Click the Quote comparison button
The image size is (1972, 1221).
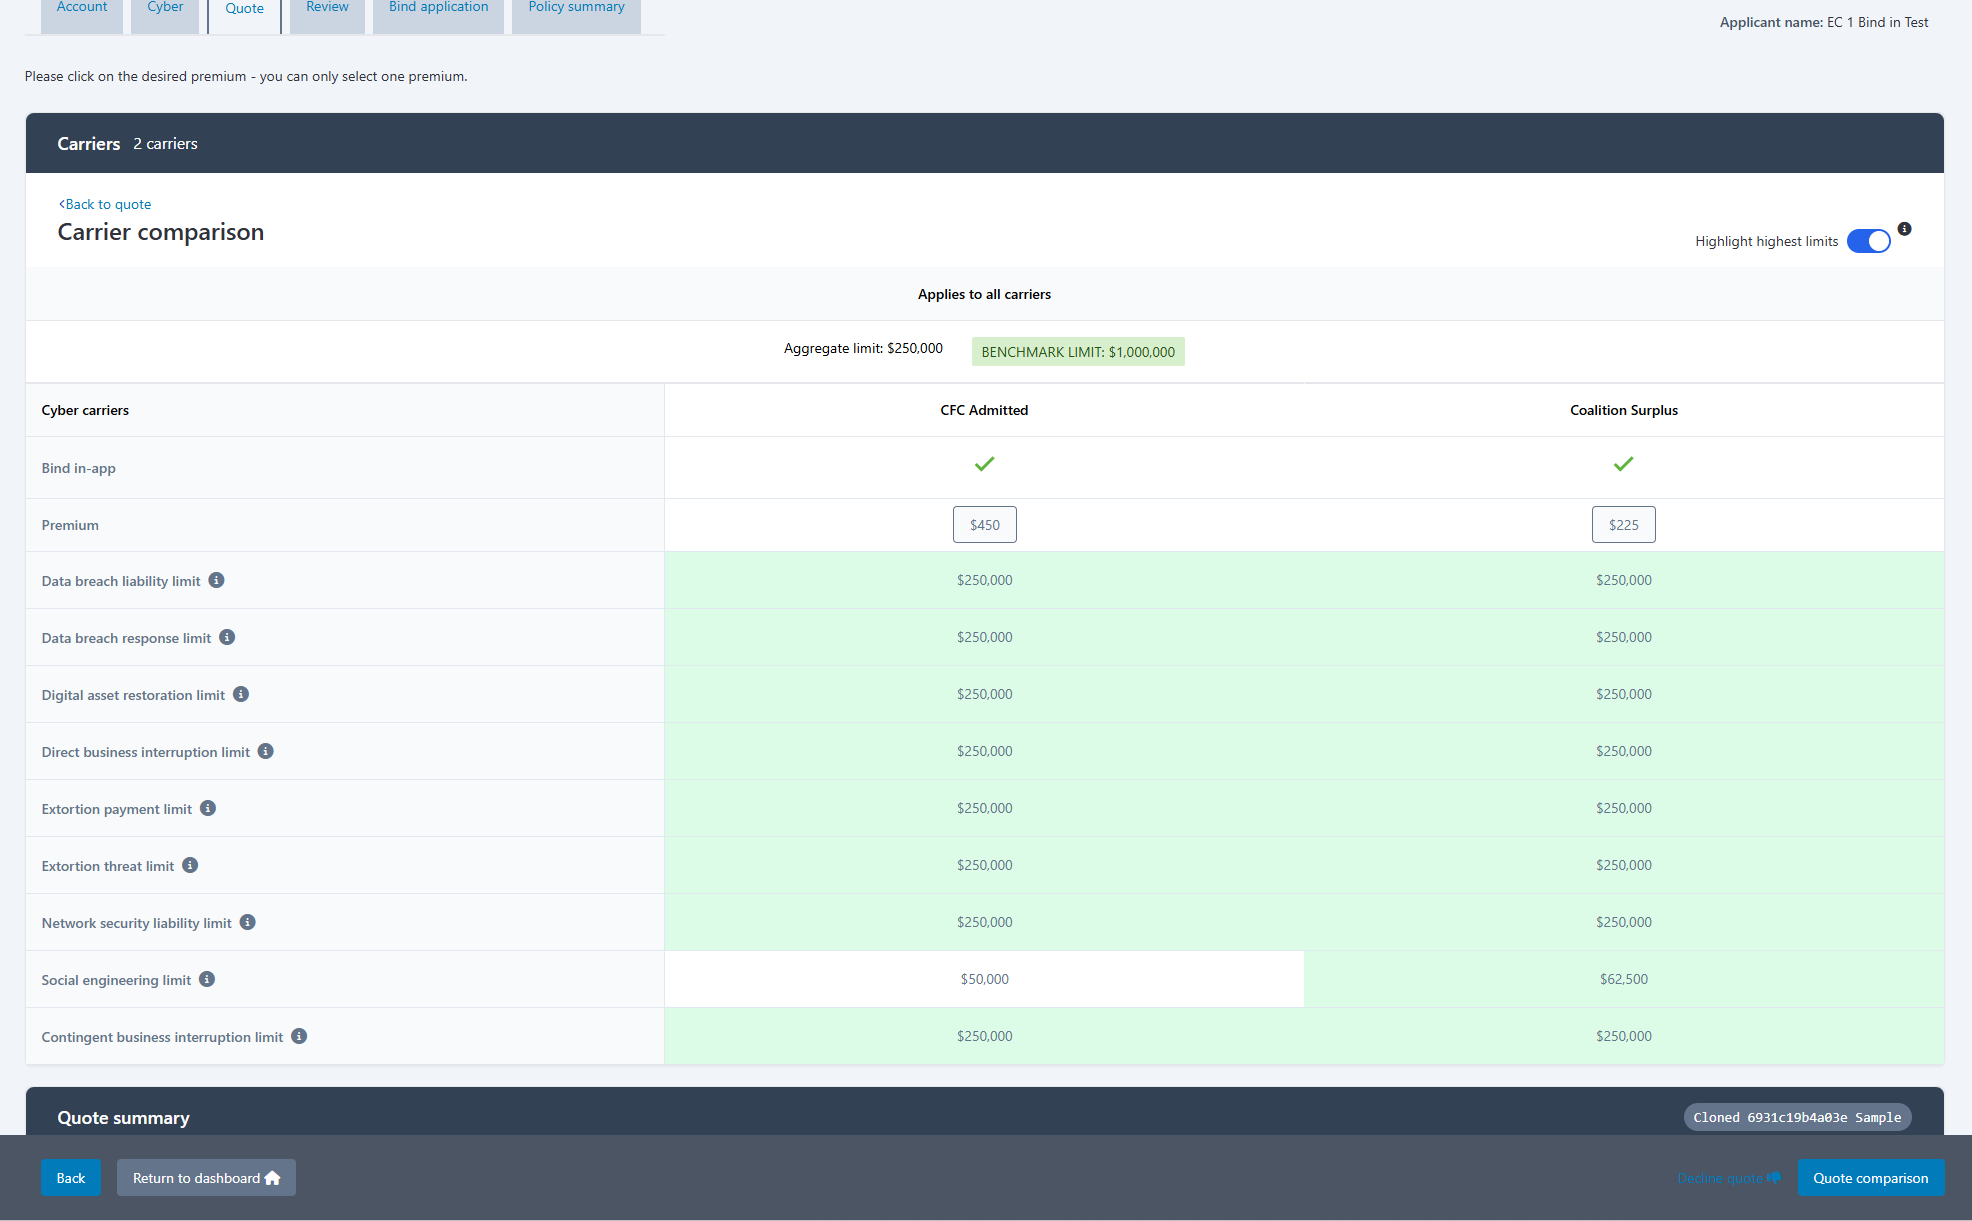coord(1870,1177)
